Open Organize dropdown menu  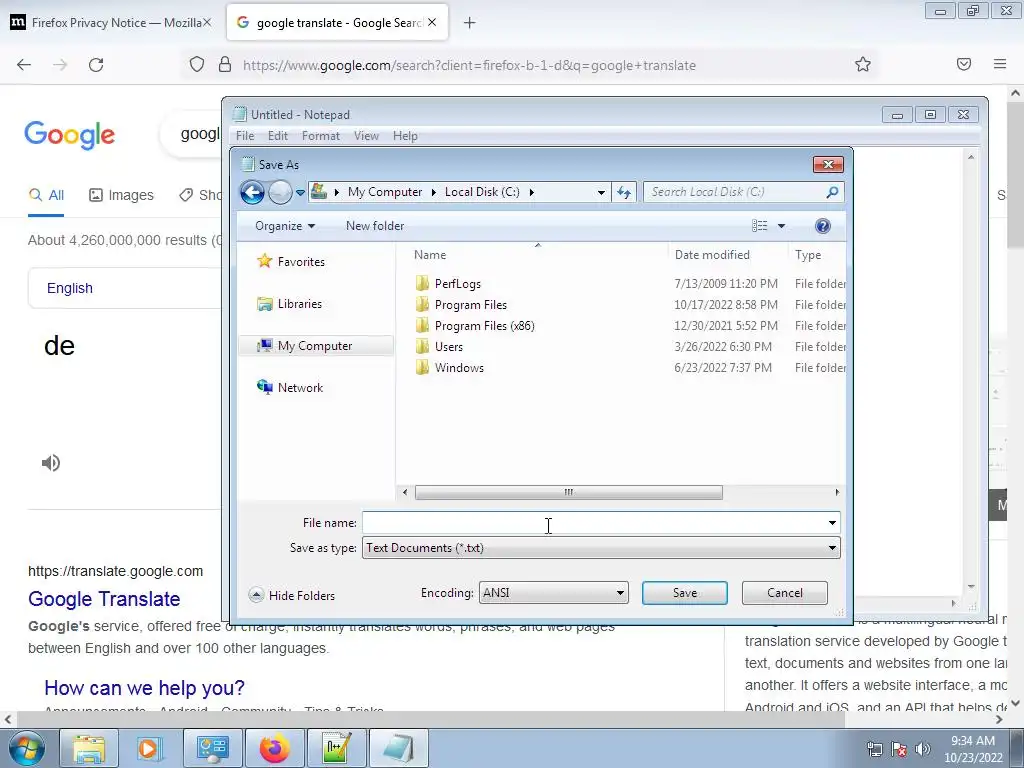pyautogui.click(x=285, y=226)
